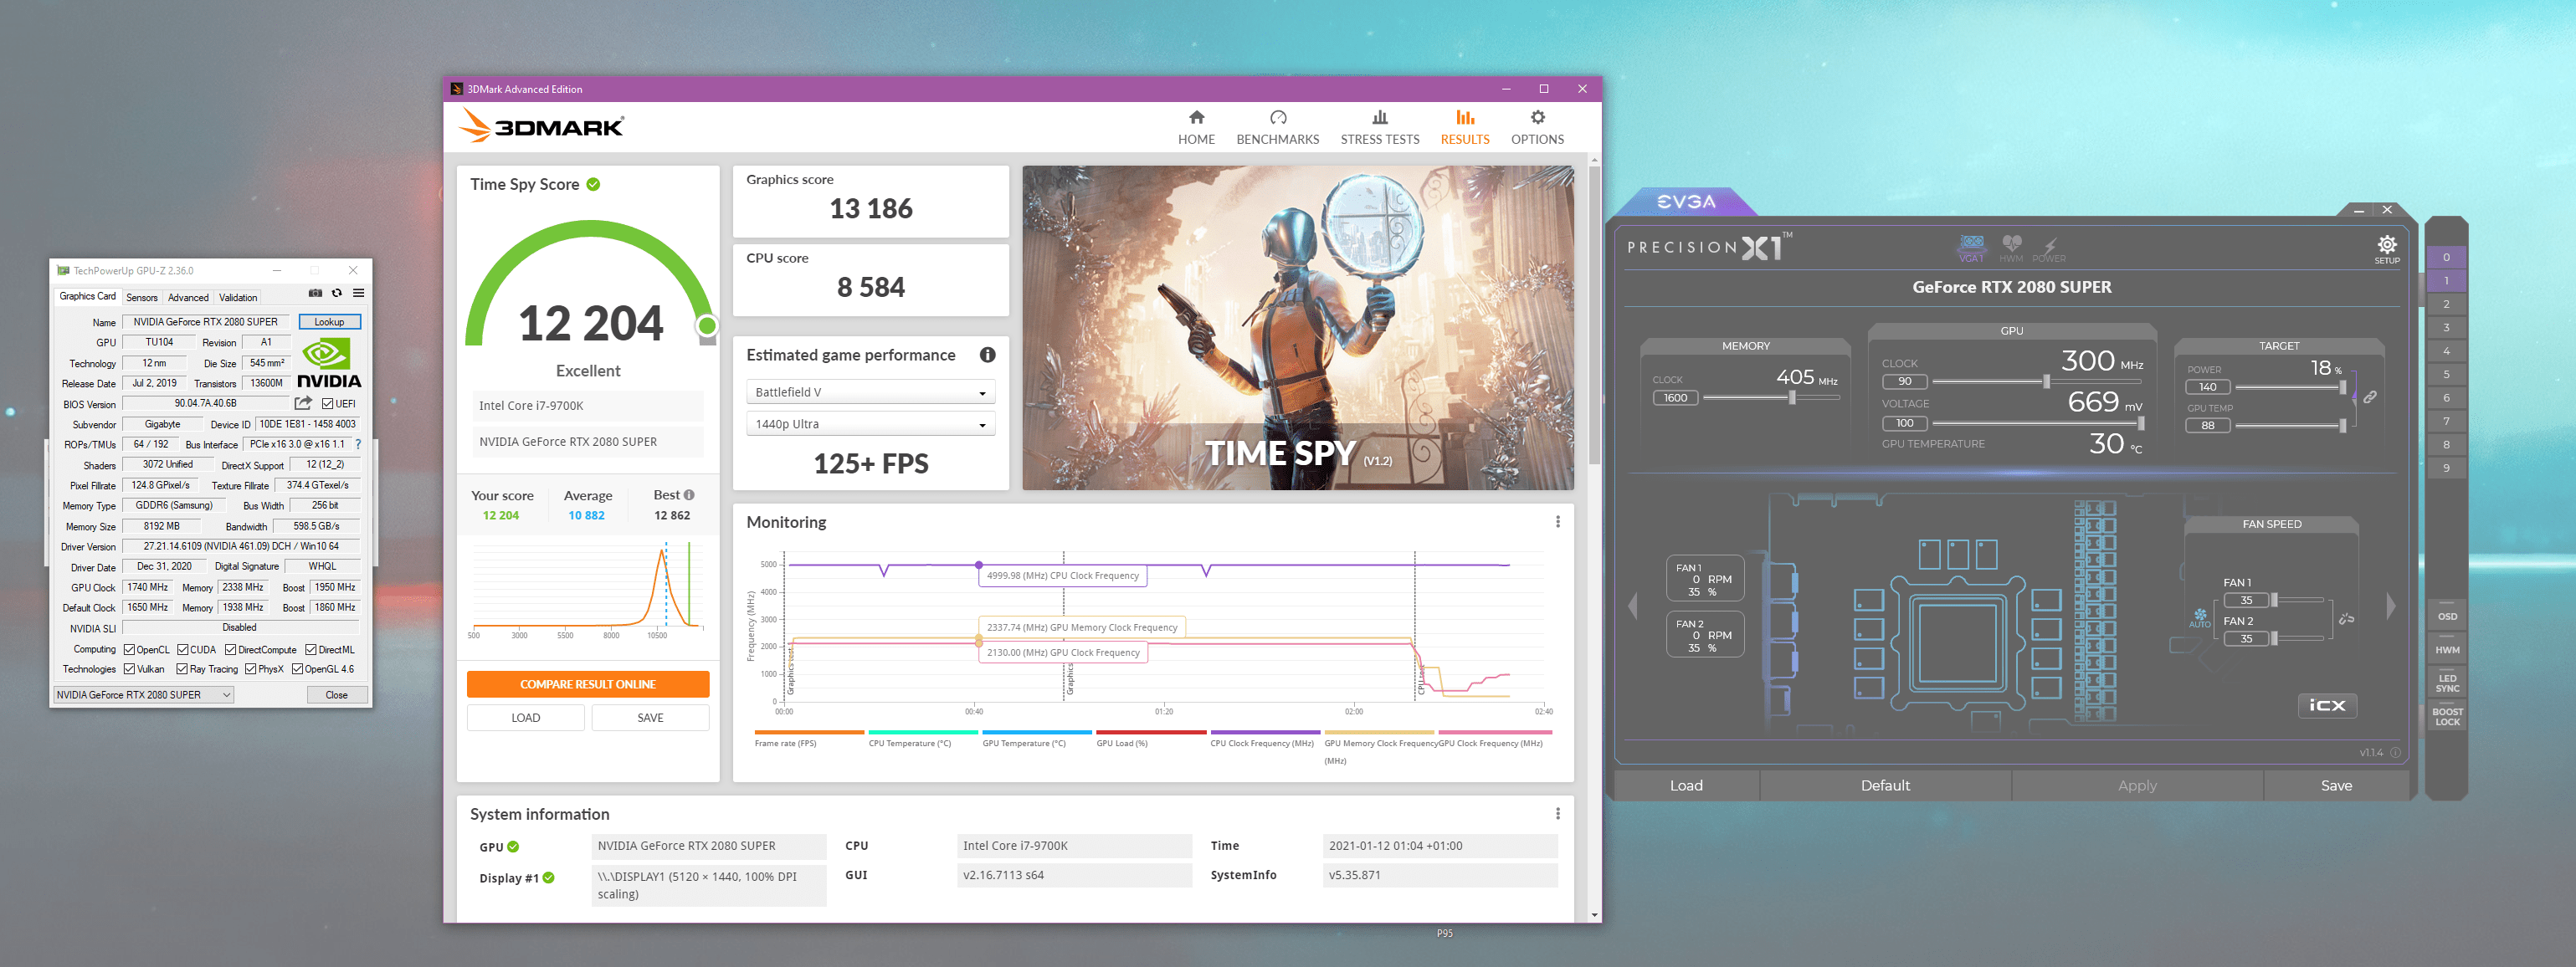Image resolution: width=2576 pixels, height=967 pixels.
Task: Click the right arrow in Precision X1 panel
Action: [x=2391, y=606]
